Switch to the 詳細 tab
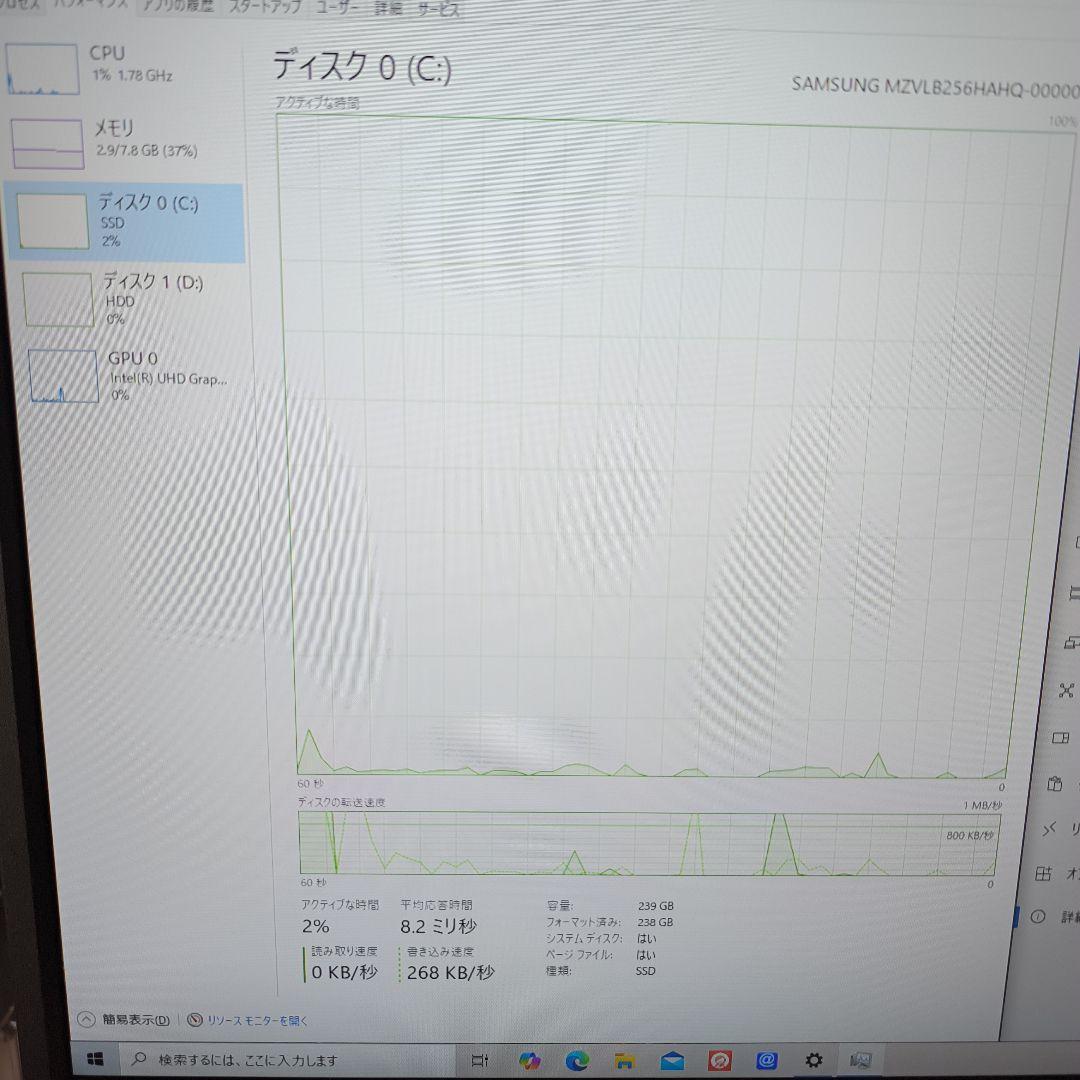The image size is (1080, 1080). [x=387, y=8]
